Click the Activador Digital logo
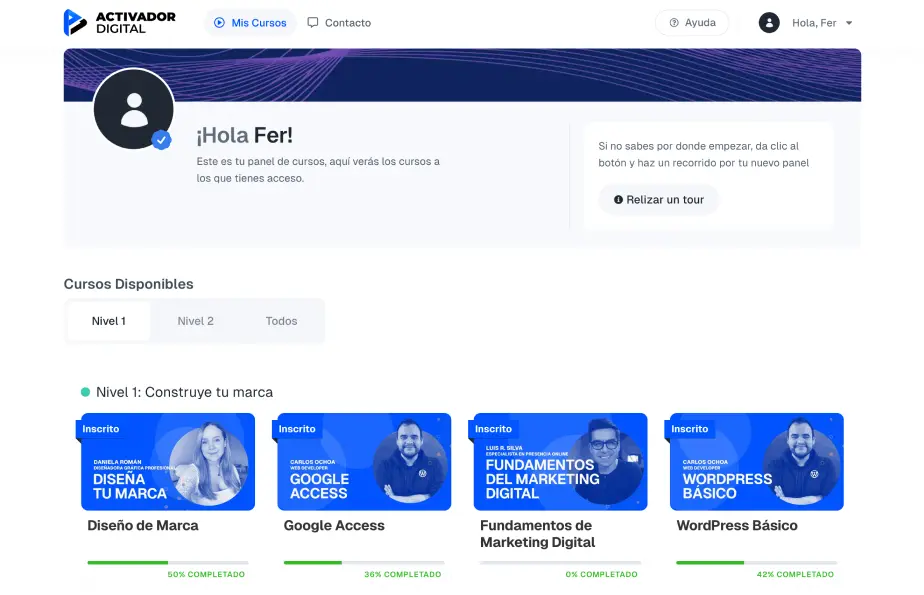This screenshot has width=924, height=595. [x=119, y=22]
